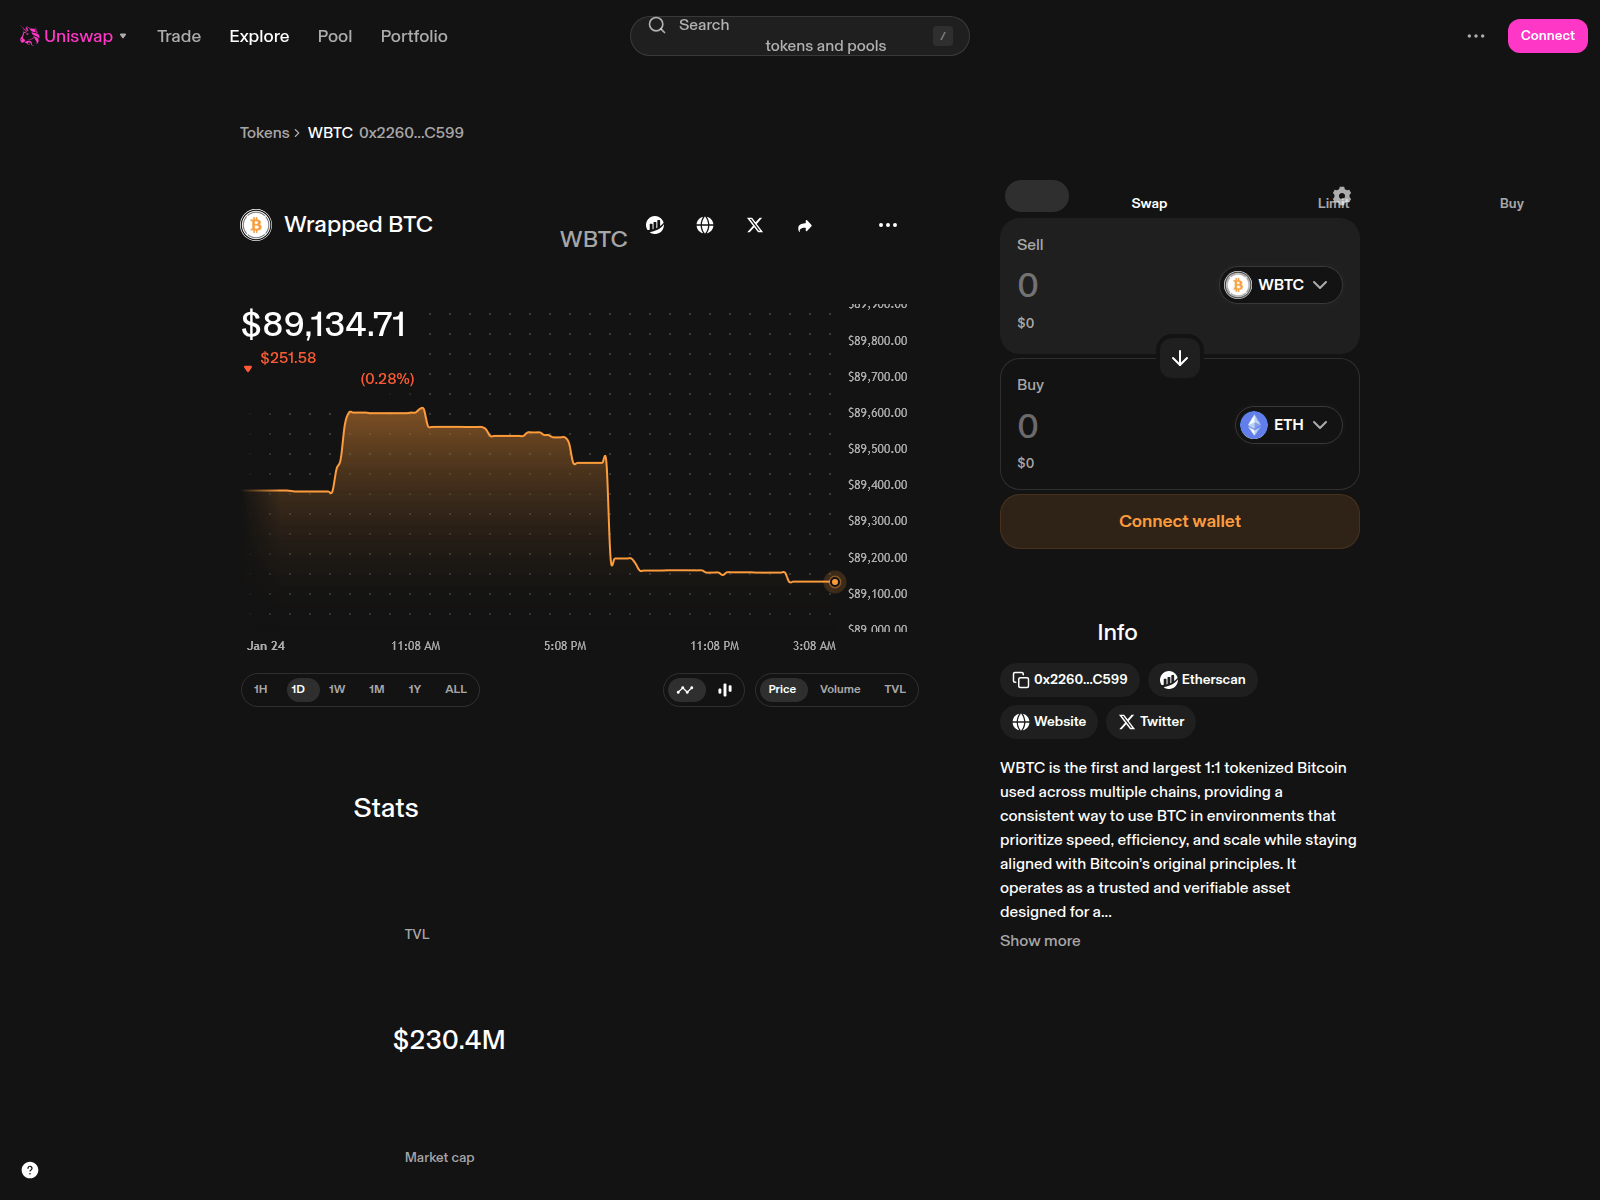Switch to the candlestick chart view

[725, 690]
